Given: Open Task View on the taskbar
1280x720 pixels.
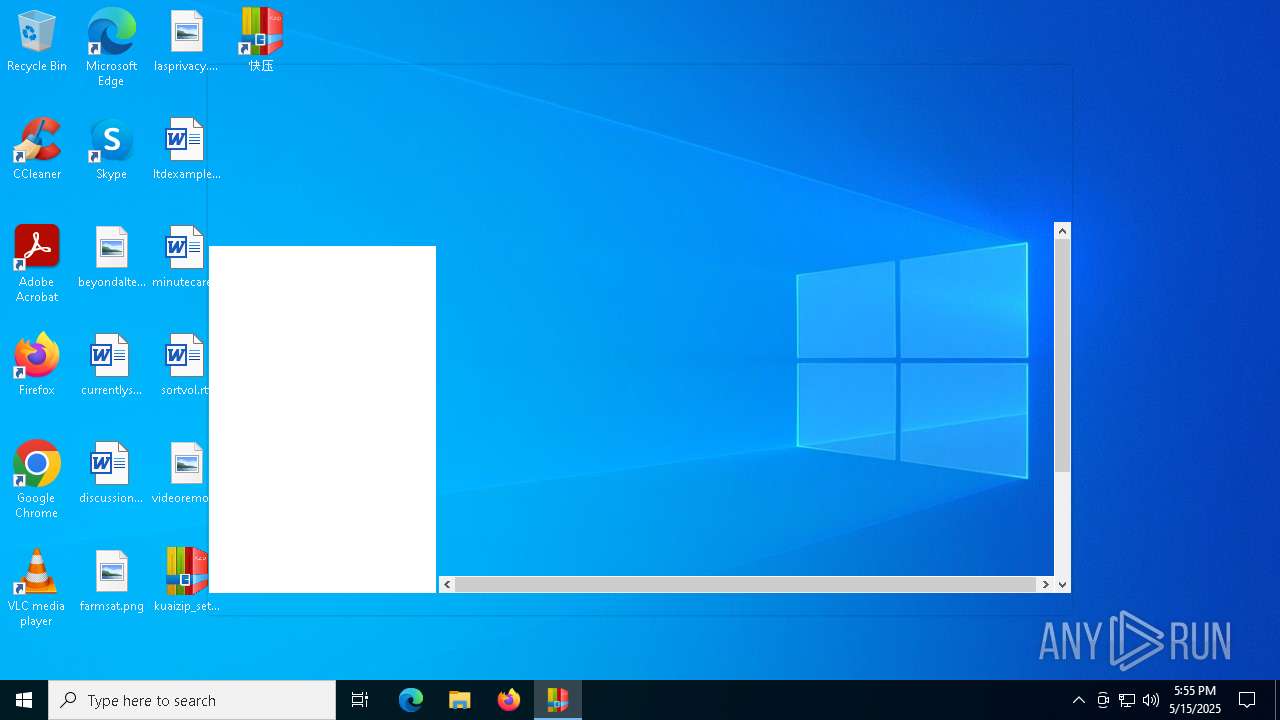Looking at the screenshot, I should pyautogui.click(x=360, y=700).
